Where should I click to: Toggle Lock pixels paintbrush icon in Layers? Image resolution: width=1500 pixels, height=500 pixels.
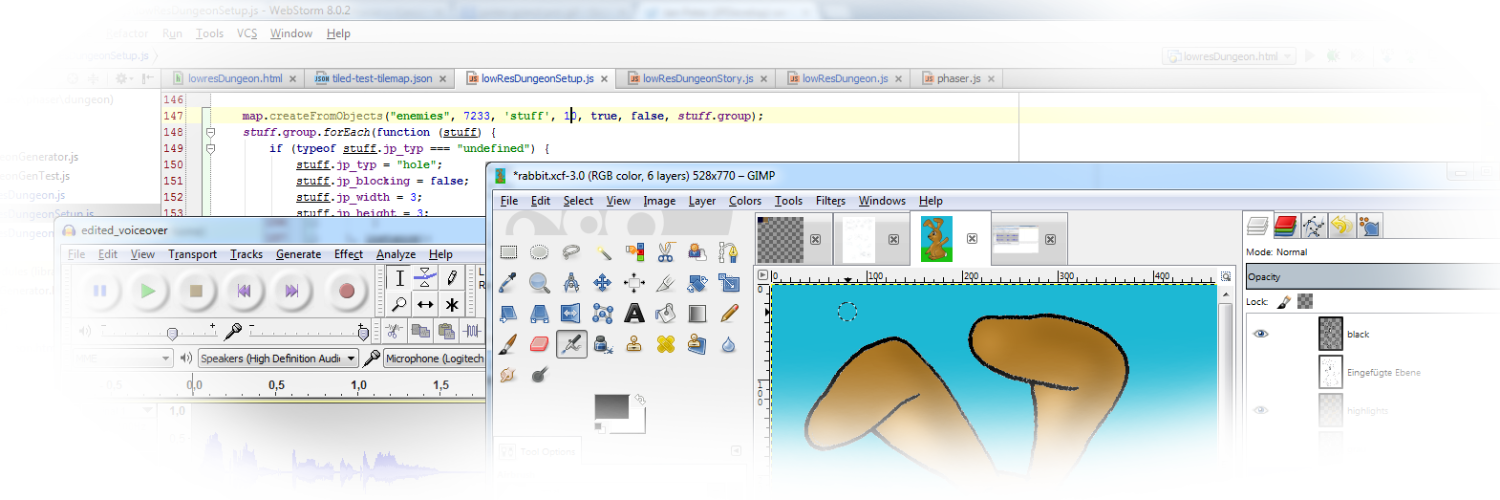coord(1285,301)
